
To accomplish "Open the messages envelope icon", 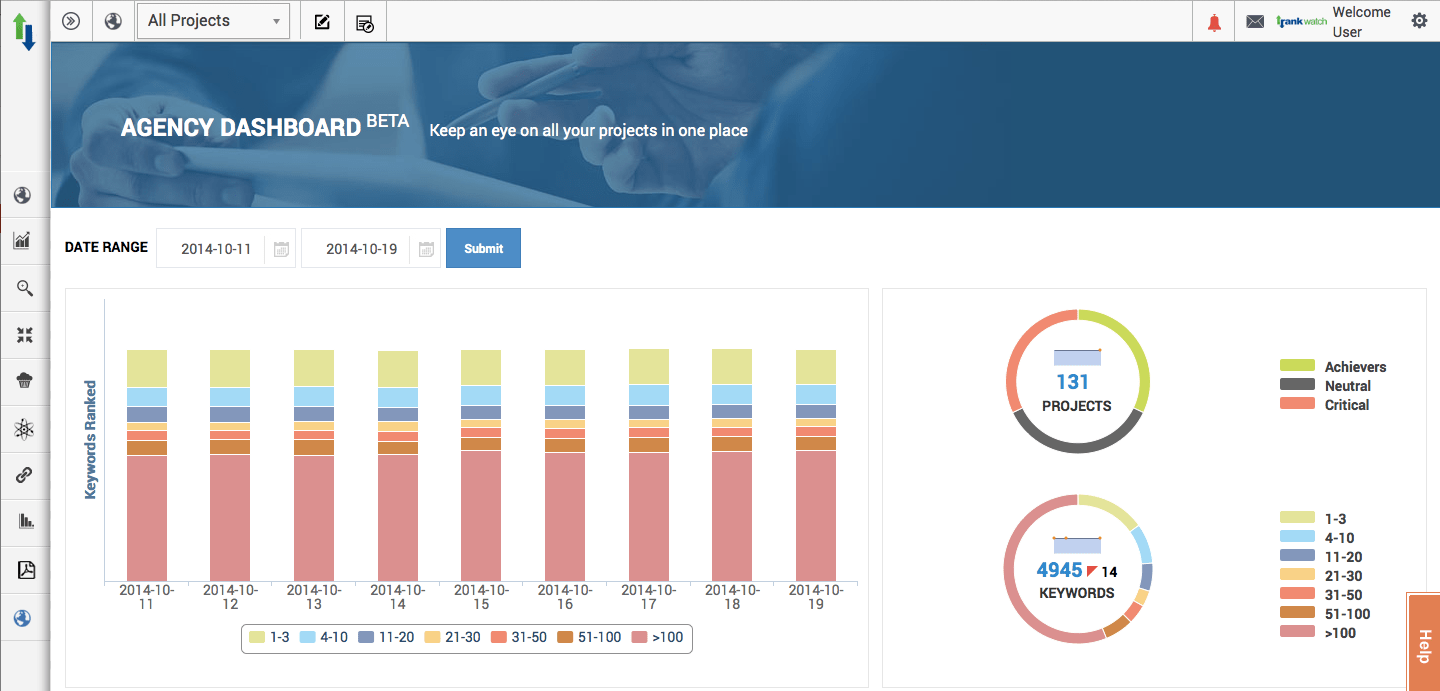I will [x=1255, y=20].
